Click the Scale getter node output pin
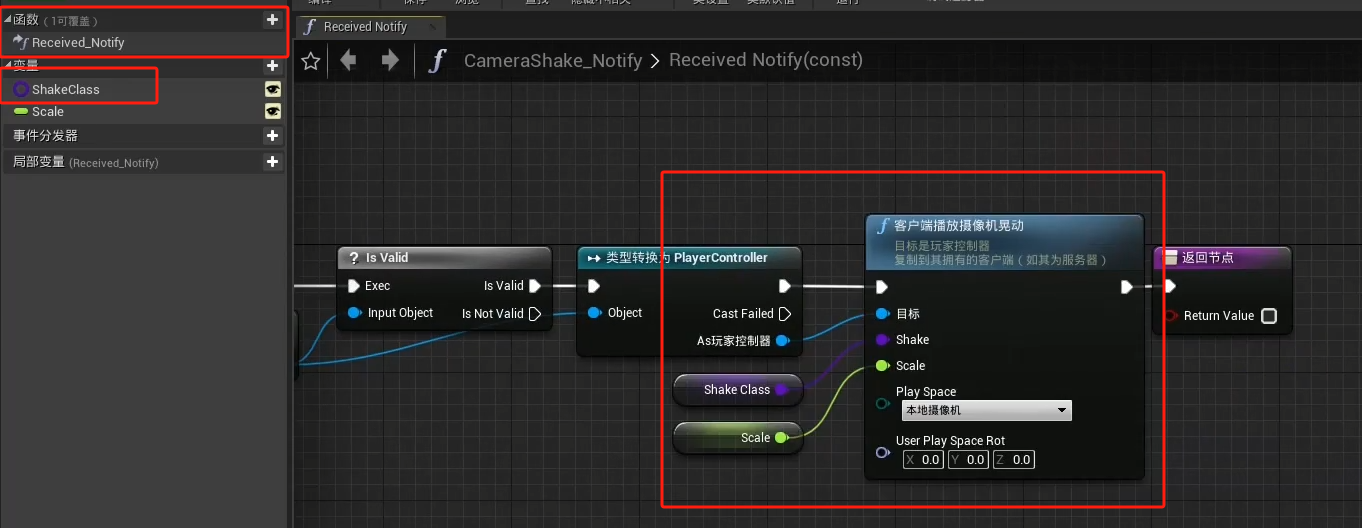The height and width of the screenshot is (528, 1362). tap(781, 438)
